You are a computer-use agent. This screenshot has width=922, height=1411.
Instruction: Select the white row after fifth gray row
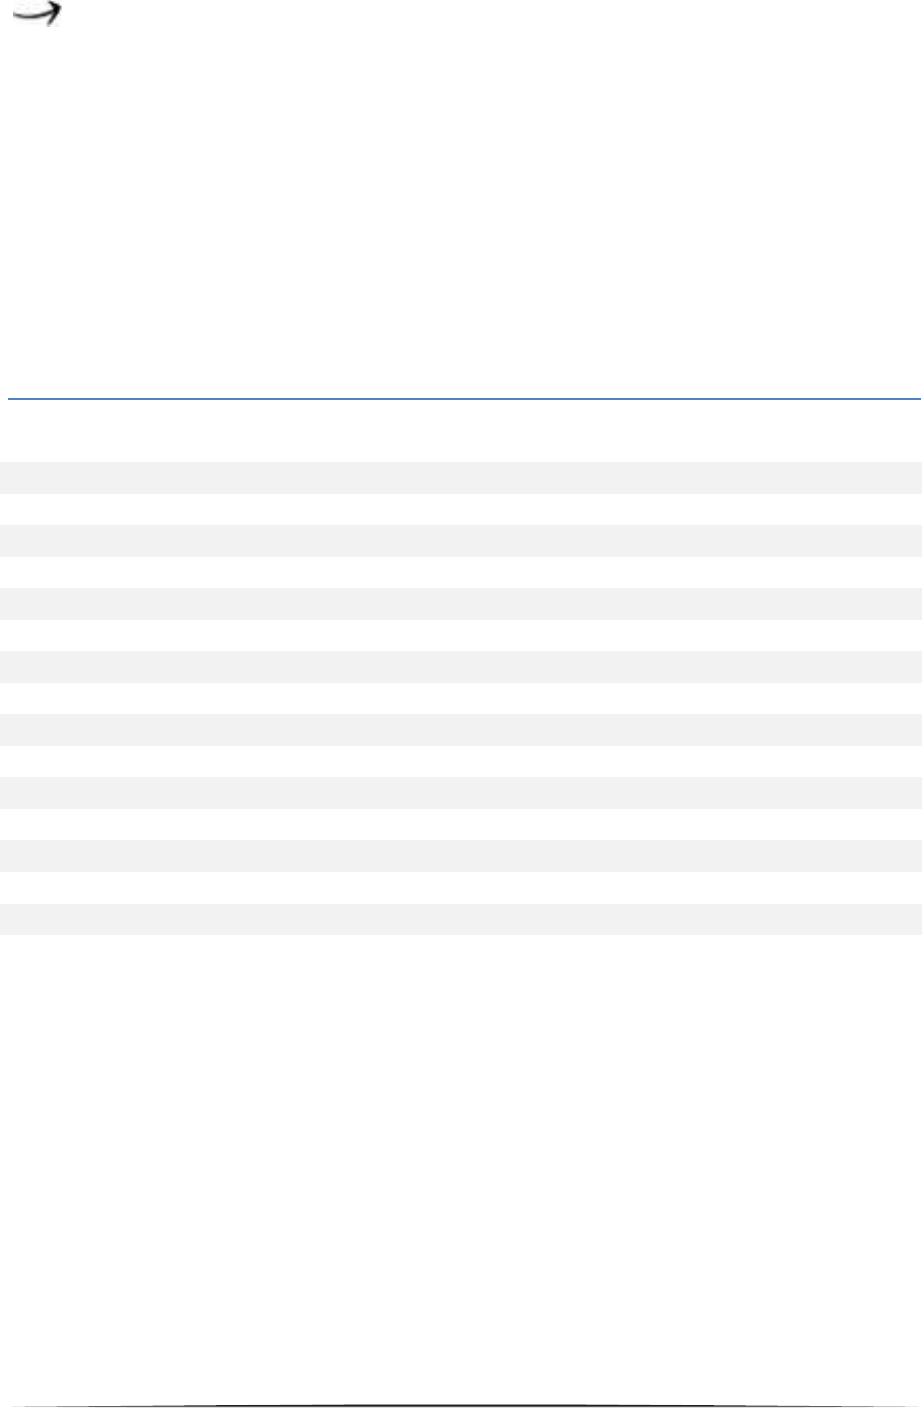click(x=461, y=761)
